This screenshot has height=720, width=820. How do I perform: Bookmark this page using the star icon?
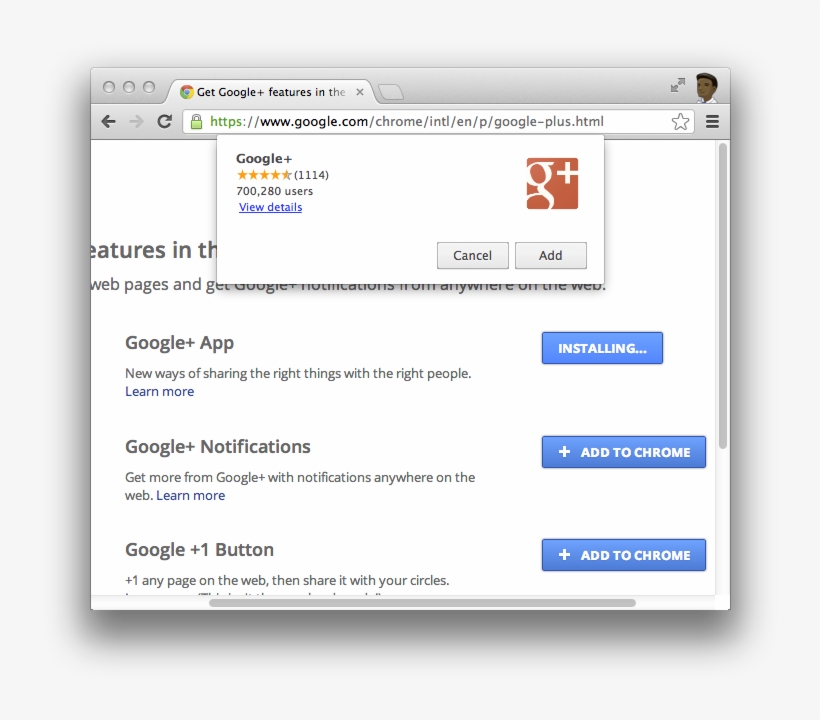680,121
